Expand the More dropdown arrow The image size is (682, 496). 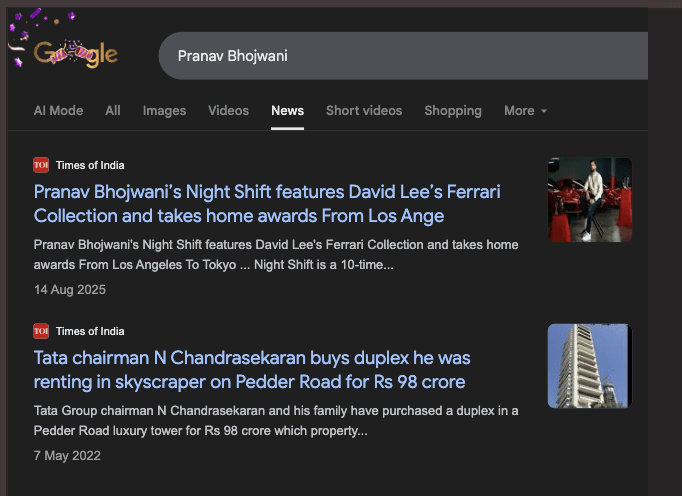click(x=544, y=111)
